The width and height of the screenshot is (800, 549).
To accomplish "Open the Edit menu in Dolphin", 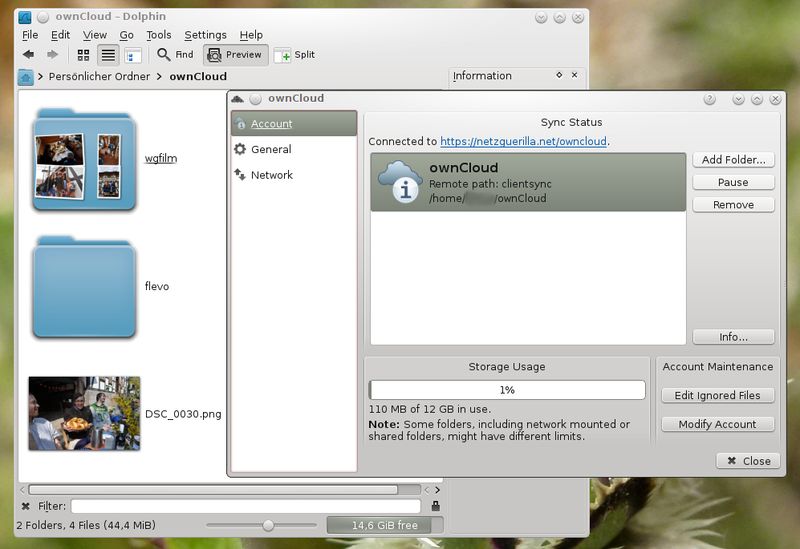I will click(60, 35).
